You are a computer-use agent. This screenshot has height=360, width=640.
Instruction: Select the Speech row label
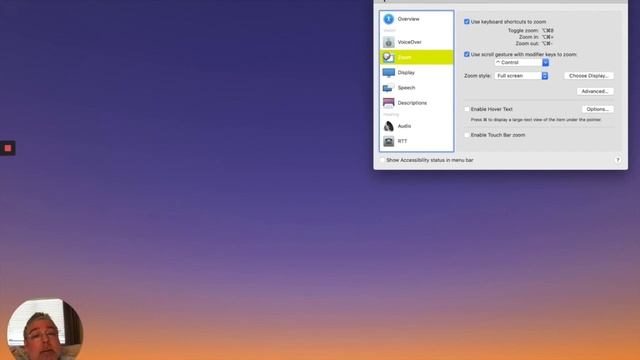click(406, 88)
